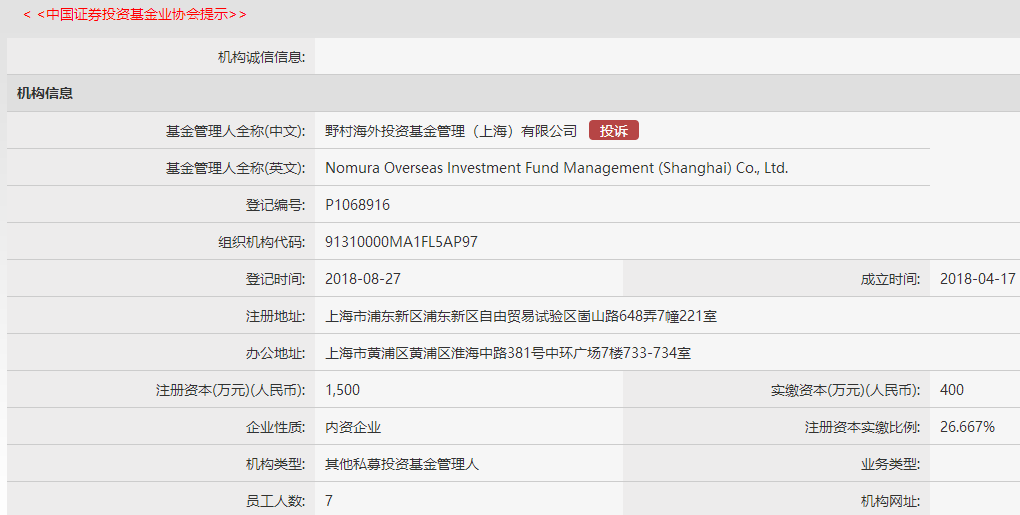This screenshot has width=1020, height=515.
Task: Click the 登记时间 label
Action: click(275, 279)
